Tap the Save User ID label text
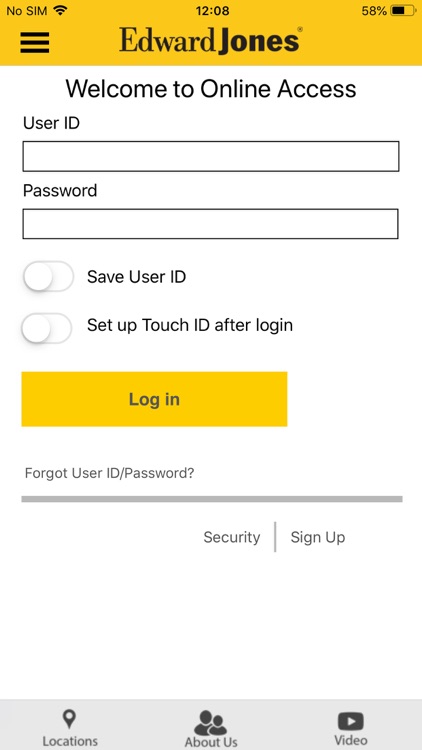 click(136, 276)
